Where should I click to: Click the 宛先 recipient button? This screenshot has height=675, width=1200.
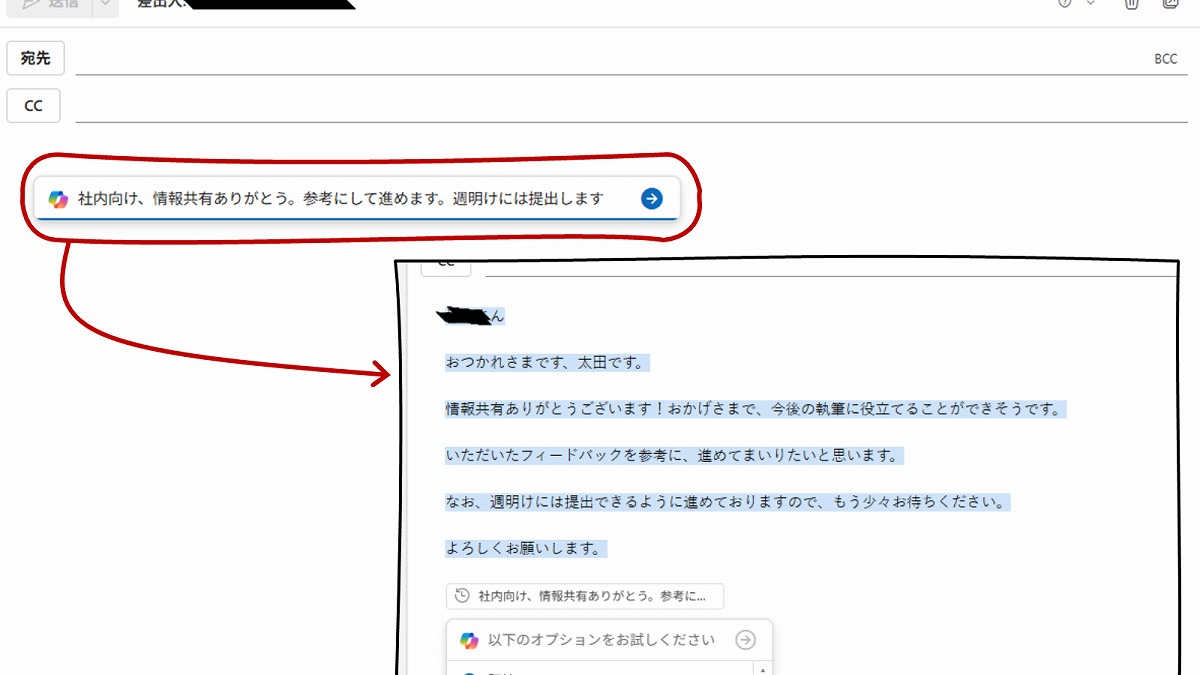click(35, 58)
